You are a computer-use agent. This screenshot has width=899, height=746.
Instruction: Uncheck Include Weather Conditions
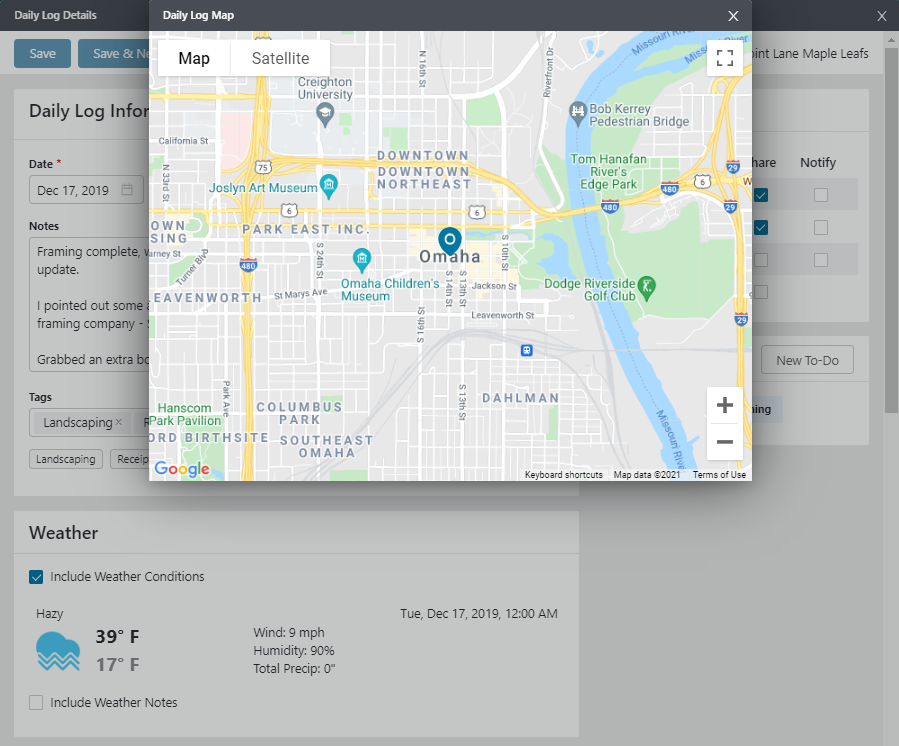(36, 577)
